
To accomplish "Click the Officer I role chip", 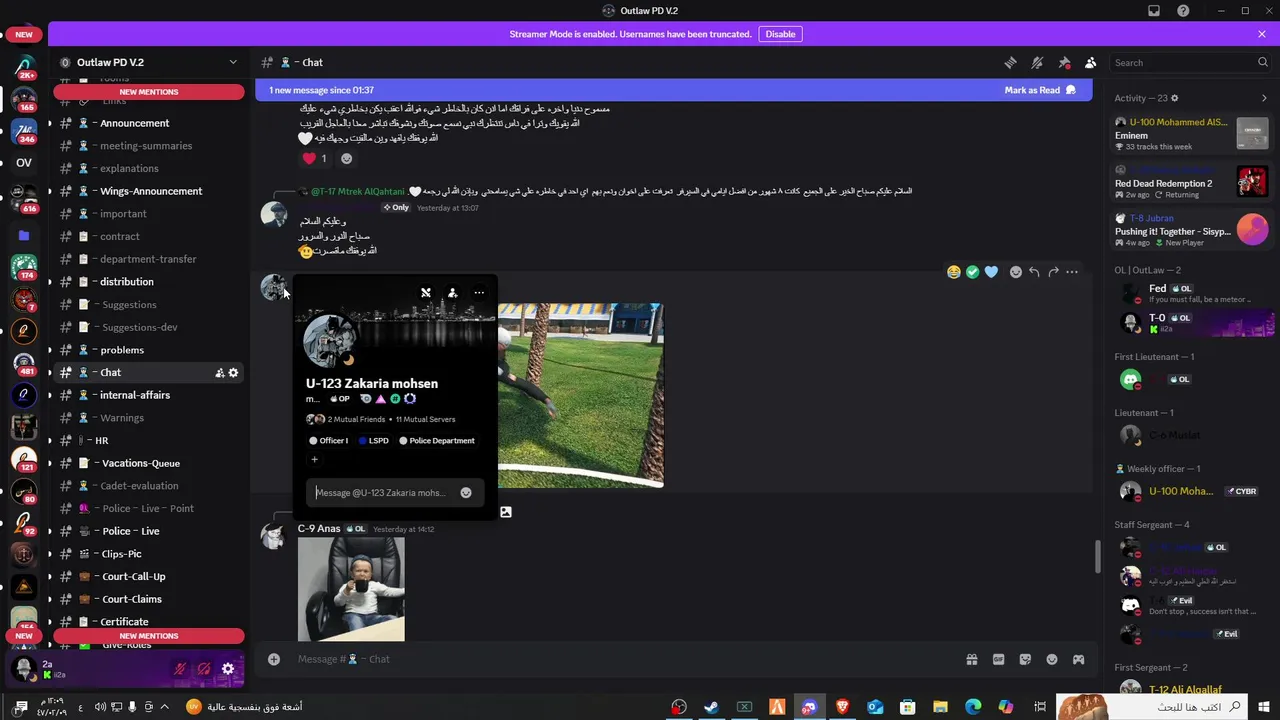I will click(x=329, y=441).
